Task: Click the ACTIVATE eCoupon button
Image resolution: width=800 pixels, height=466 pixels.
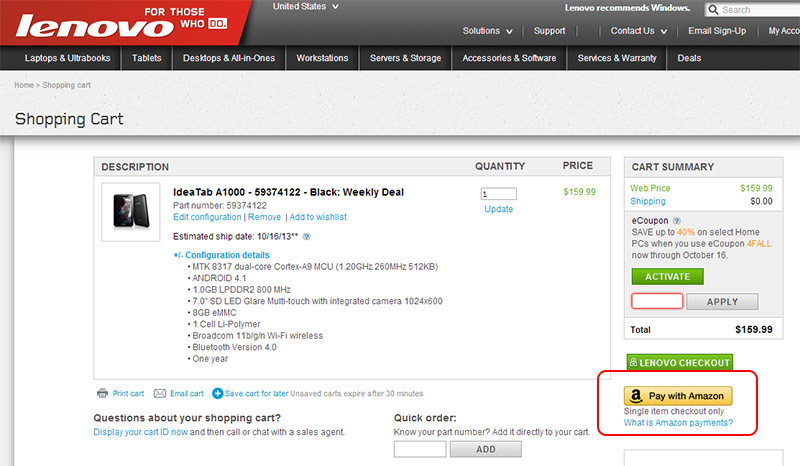Action: pyautogui.click(x=667, y=277)
